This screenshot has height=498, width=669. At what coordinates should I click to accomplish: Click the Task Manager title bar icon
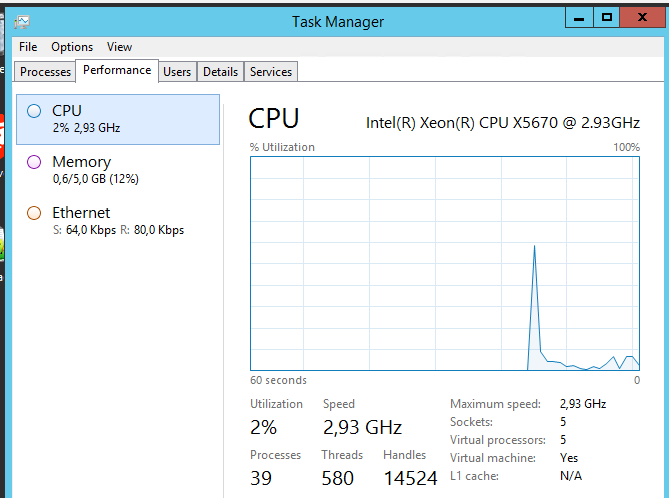click(x=22, y=22)
